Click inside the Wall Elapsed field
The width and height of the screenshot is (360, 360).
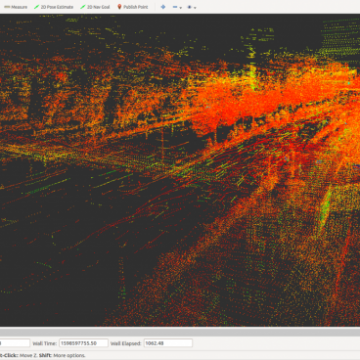click(x=168, y=343)
